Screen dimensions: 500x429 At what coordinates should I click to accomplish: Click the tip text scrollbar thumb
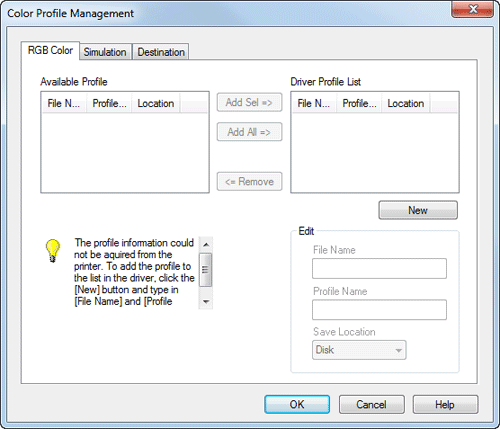coord(205,270)
